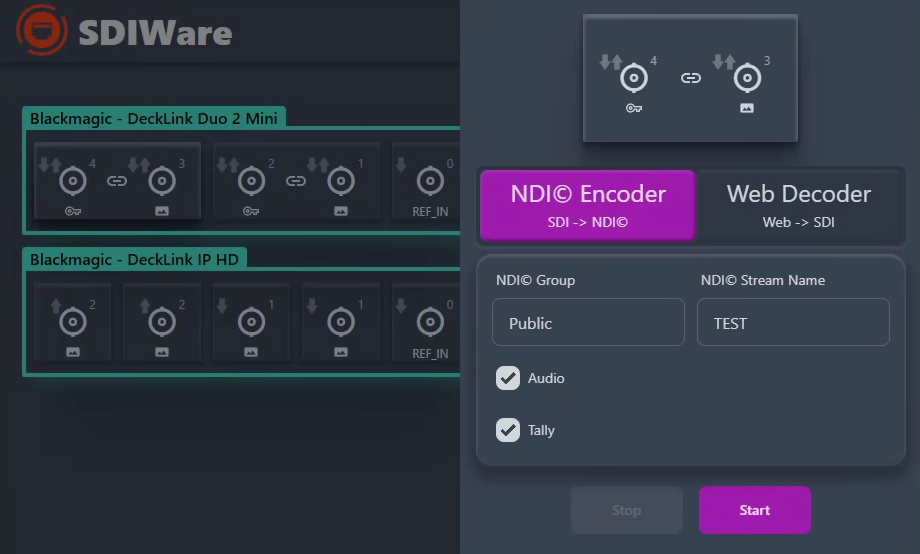This screenshot has width=920, height=554.
Task: Uncheck the Tally checkbox
Action: click(x=508, y=430)
